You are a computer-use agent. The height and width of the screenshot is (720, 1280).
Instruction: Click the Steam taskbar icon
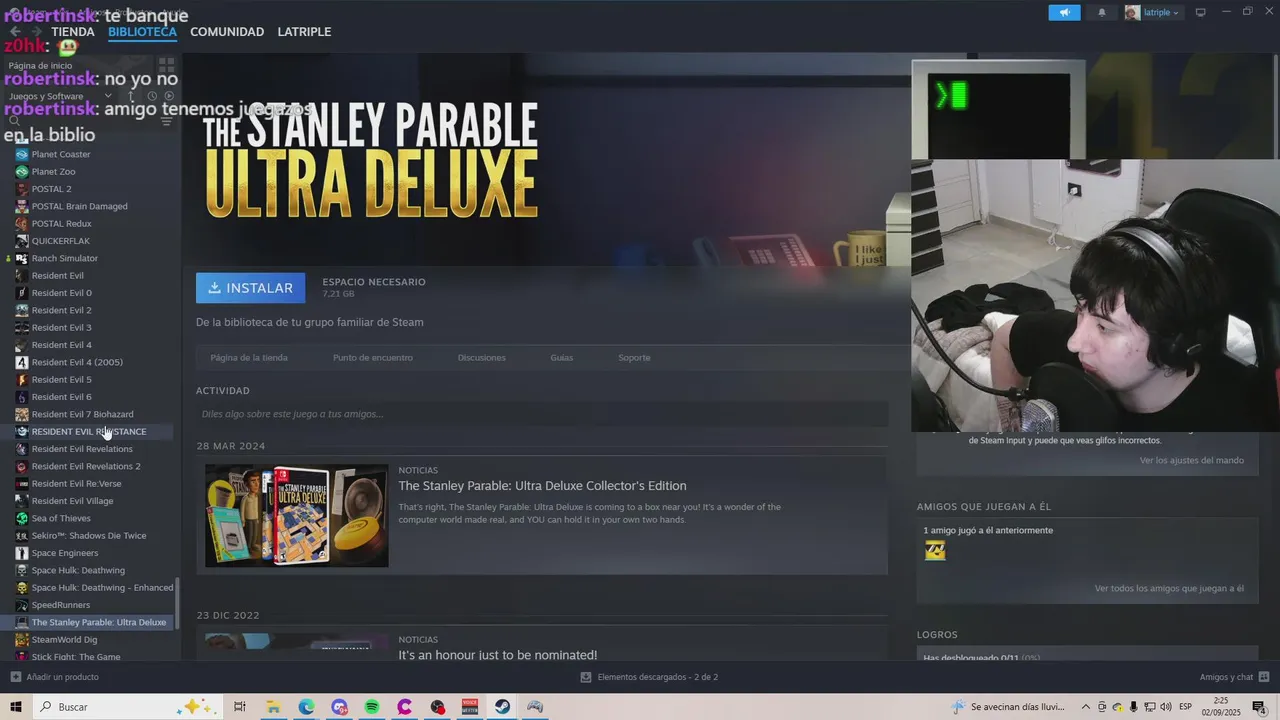(502, 707)
